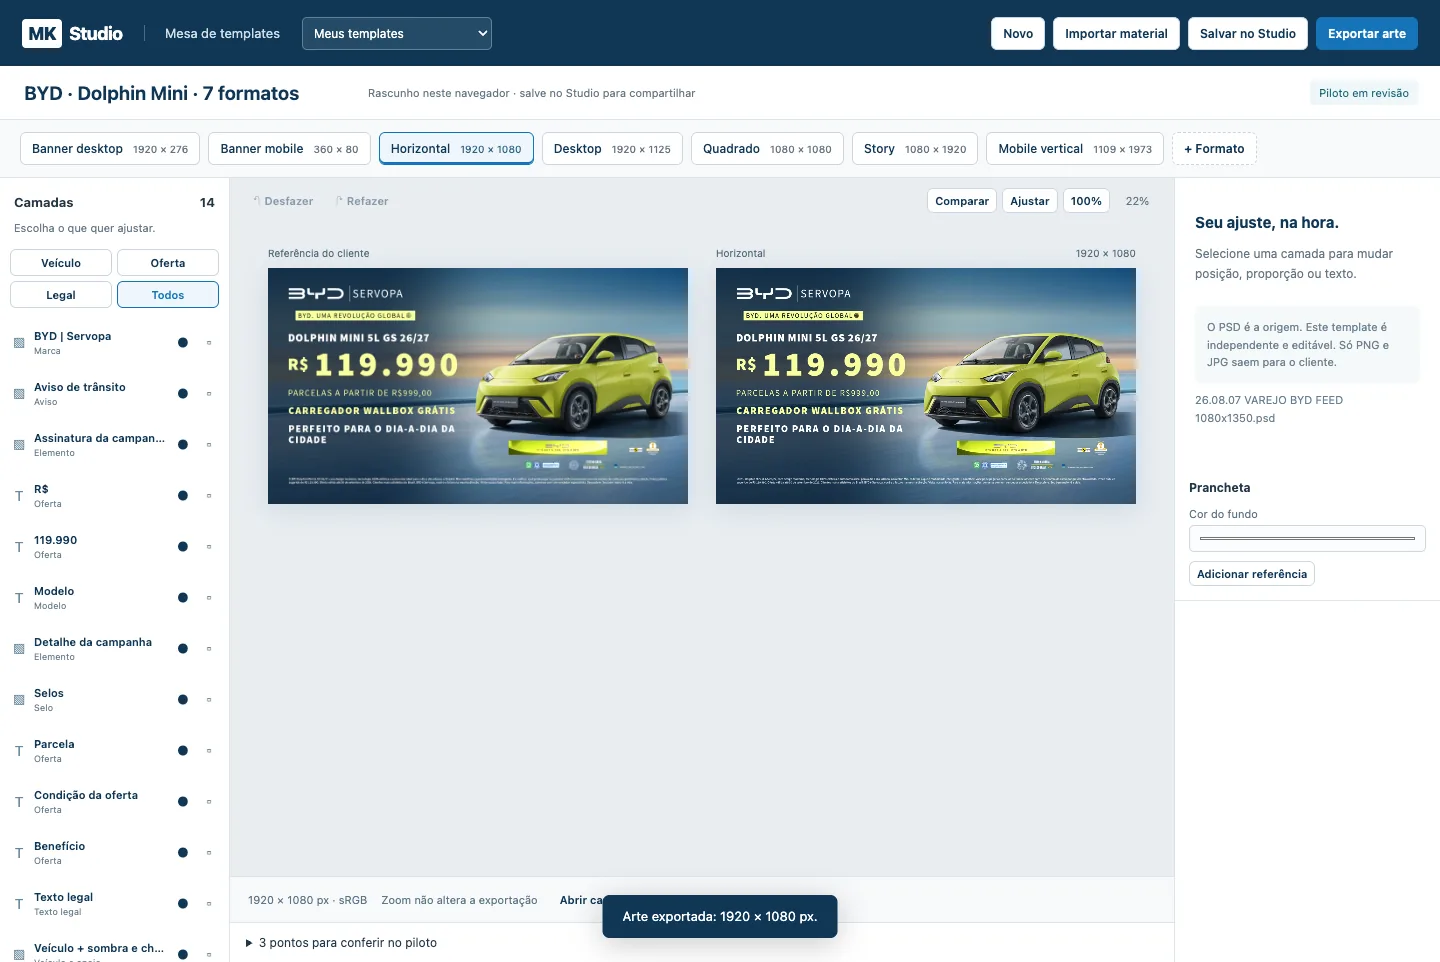This screenshot has width=1440, height=962.
Task: Toggle visibility dot of Modelo layer
Action: pyautogui.click(x=183, y=598)
